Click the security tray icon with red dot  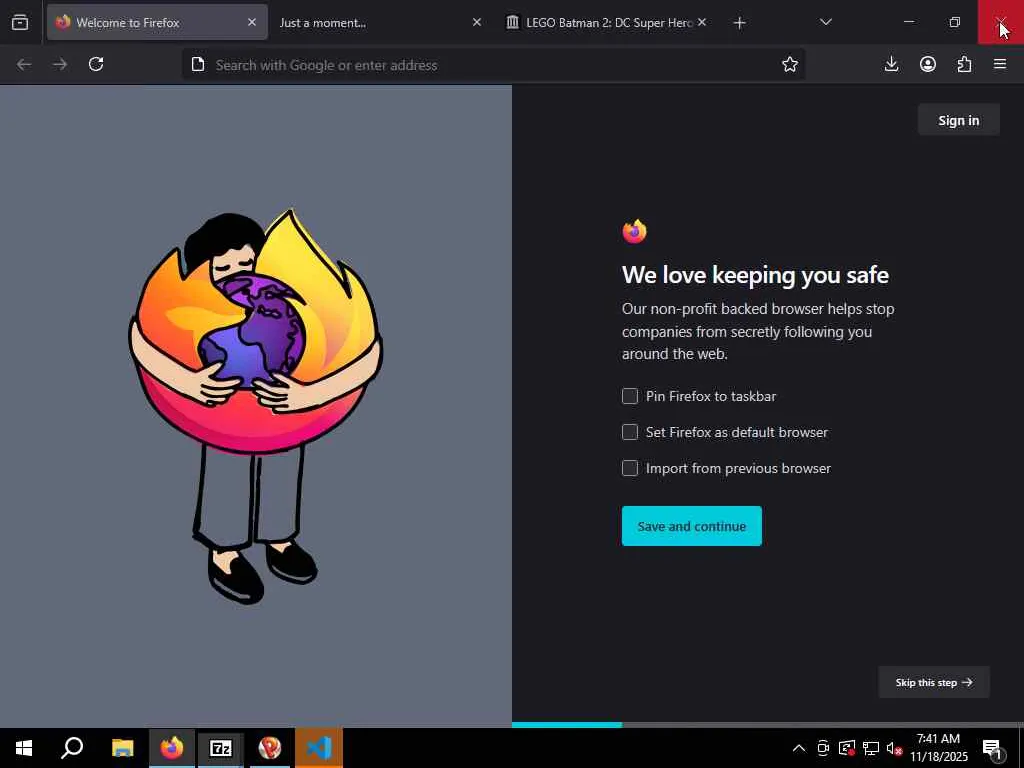pyautogui.click(x=847, y=748)
